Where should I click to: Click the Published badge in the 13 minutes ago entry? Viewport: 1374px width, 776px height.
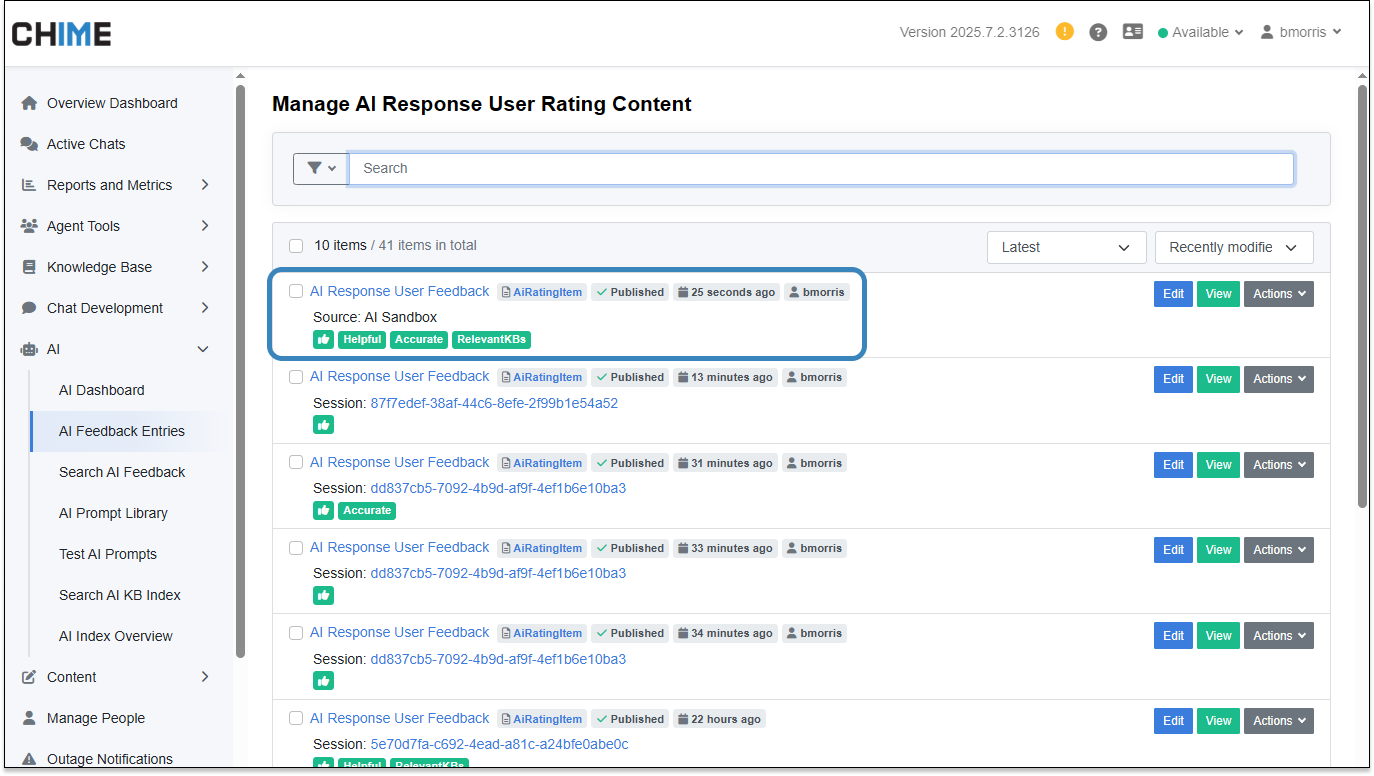pyautogui.click(x=629, y=377)
